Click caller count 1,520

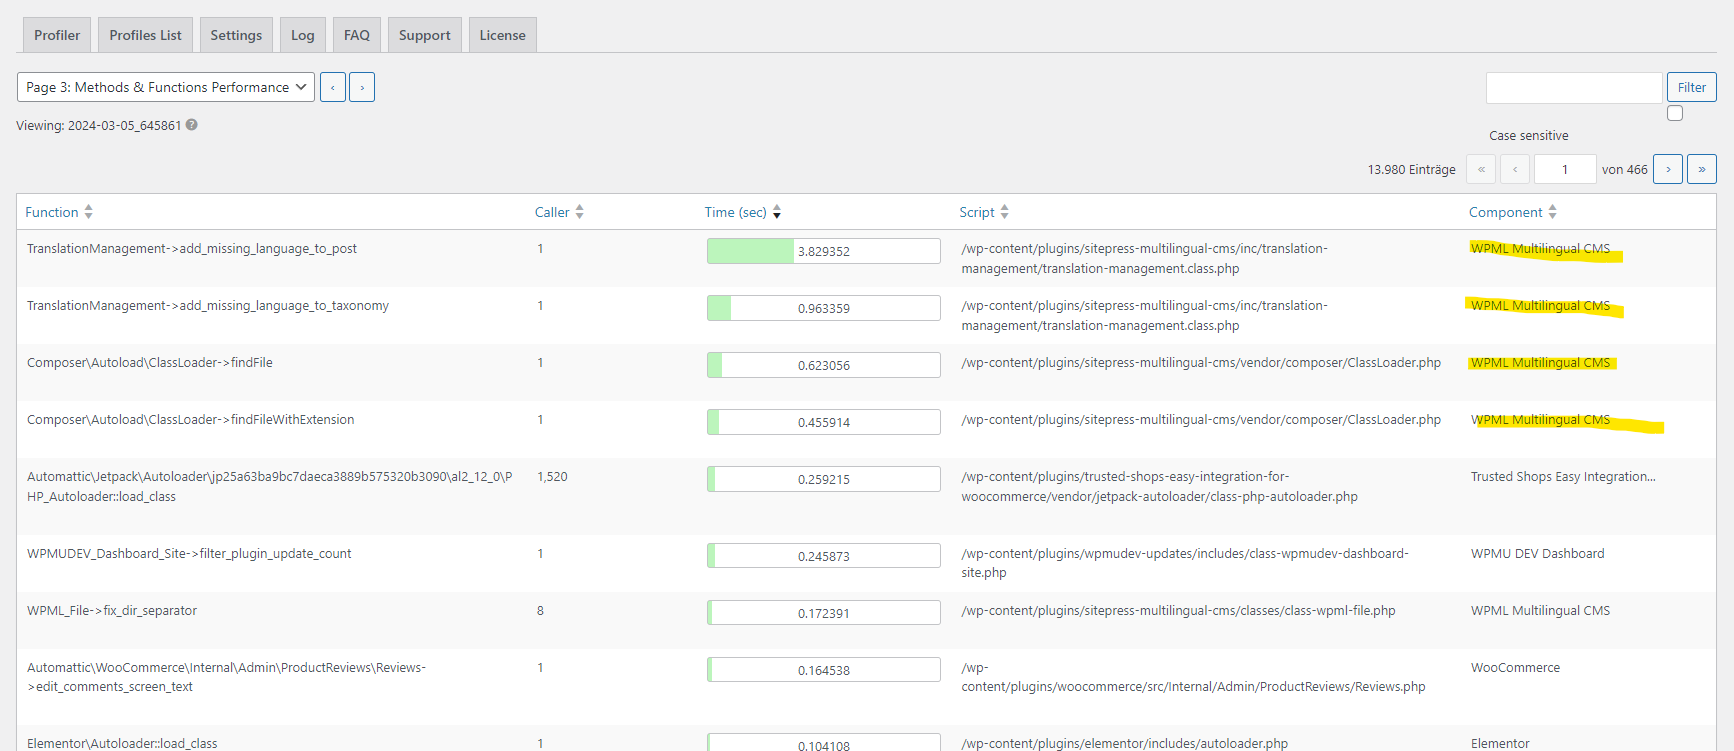pyautogui.click(x=552, y=476)
